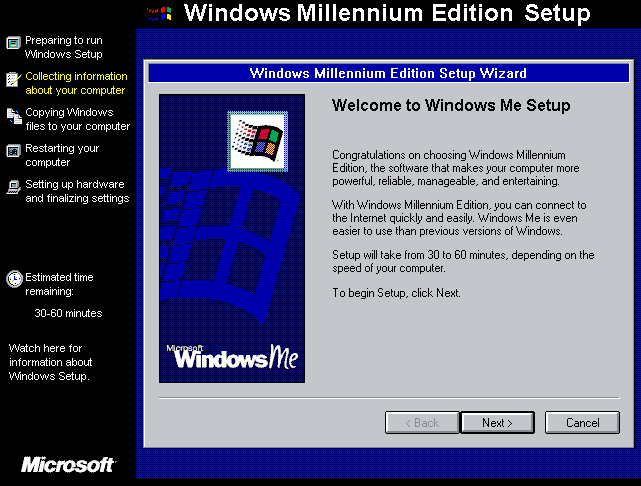Click the Next button to begin Setup
Viewport: 641px width, 486px height.
point(498,422)
